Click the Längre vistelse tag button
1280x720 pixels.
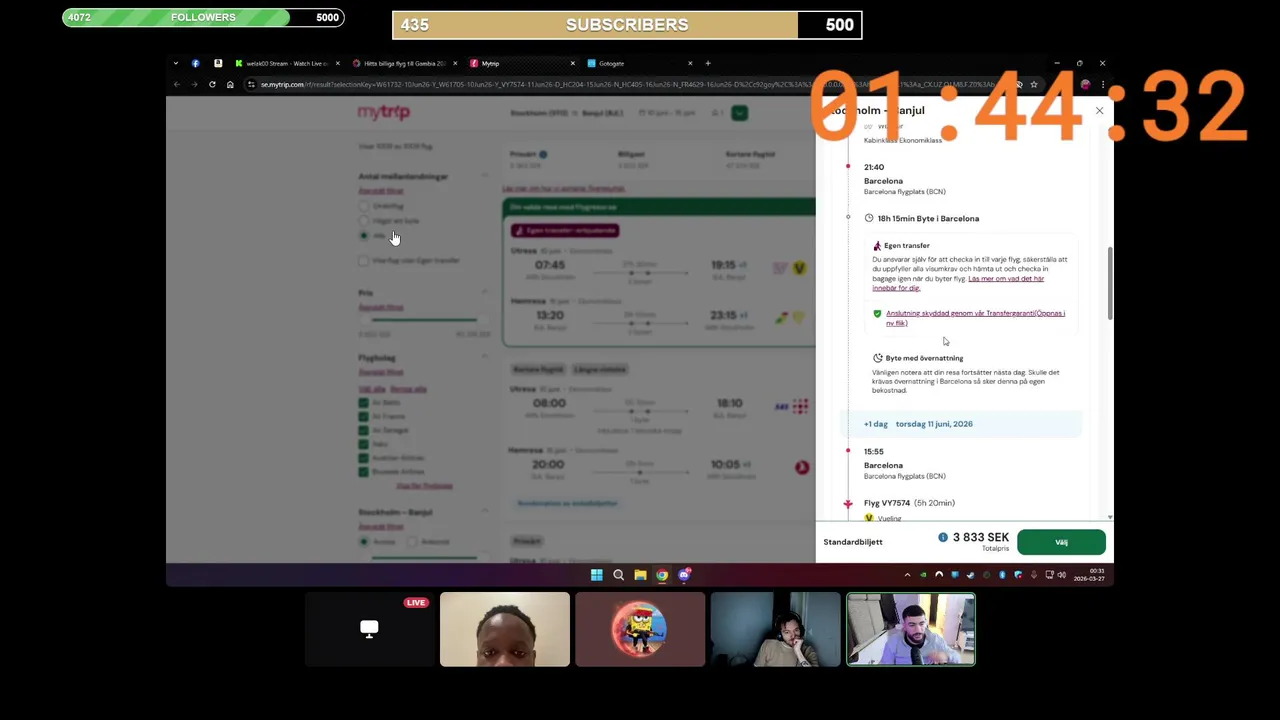click(x=599, y=369)
